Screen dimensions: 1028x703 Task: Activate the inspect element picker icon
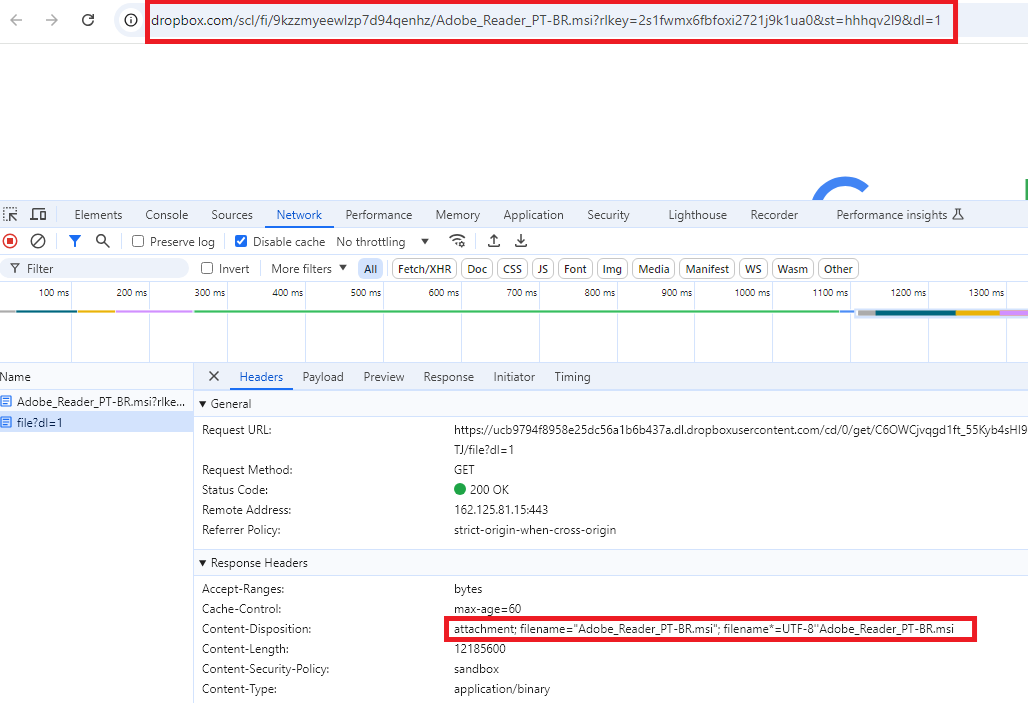point(10,214)
